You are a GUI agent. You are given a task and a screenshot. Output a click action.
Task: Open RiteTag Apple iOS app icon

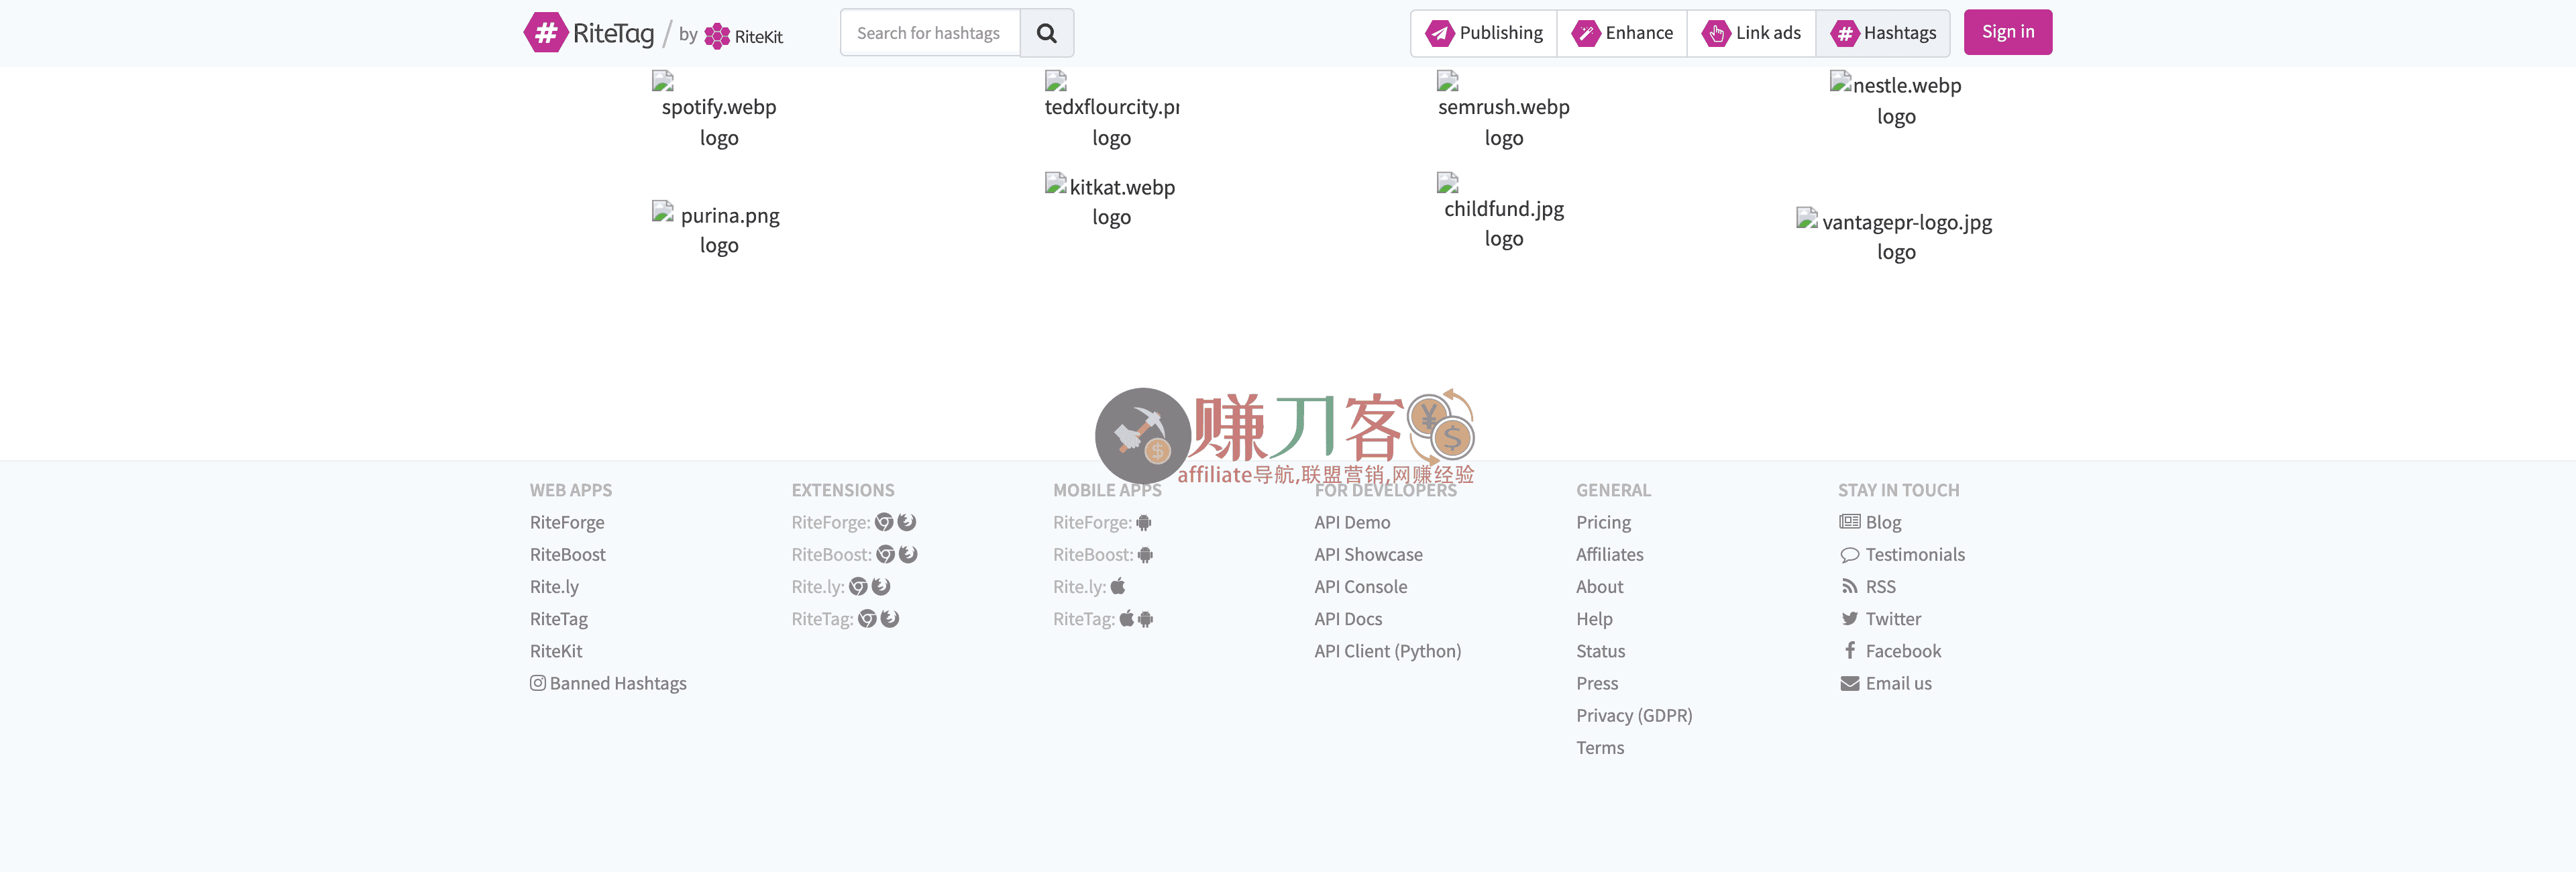[x=1126, y=619]
